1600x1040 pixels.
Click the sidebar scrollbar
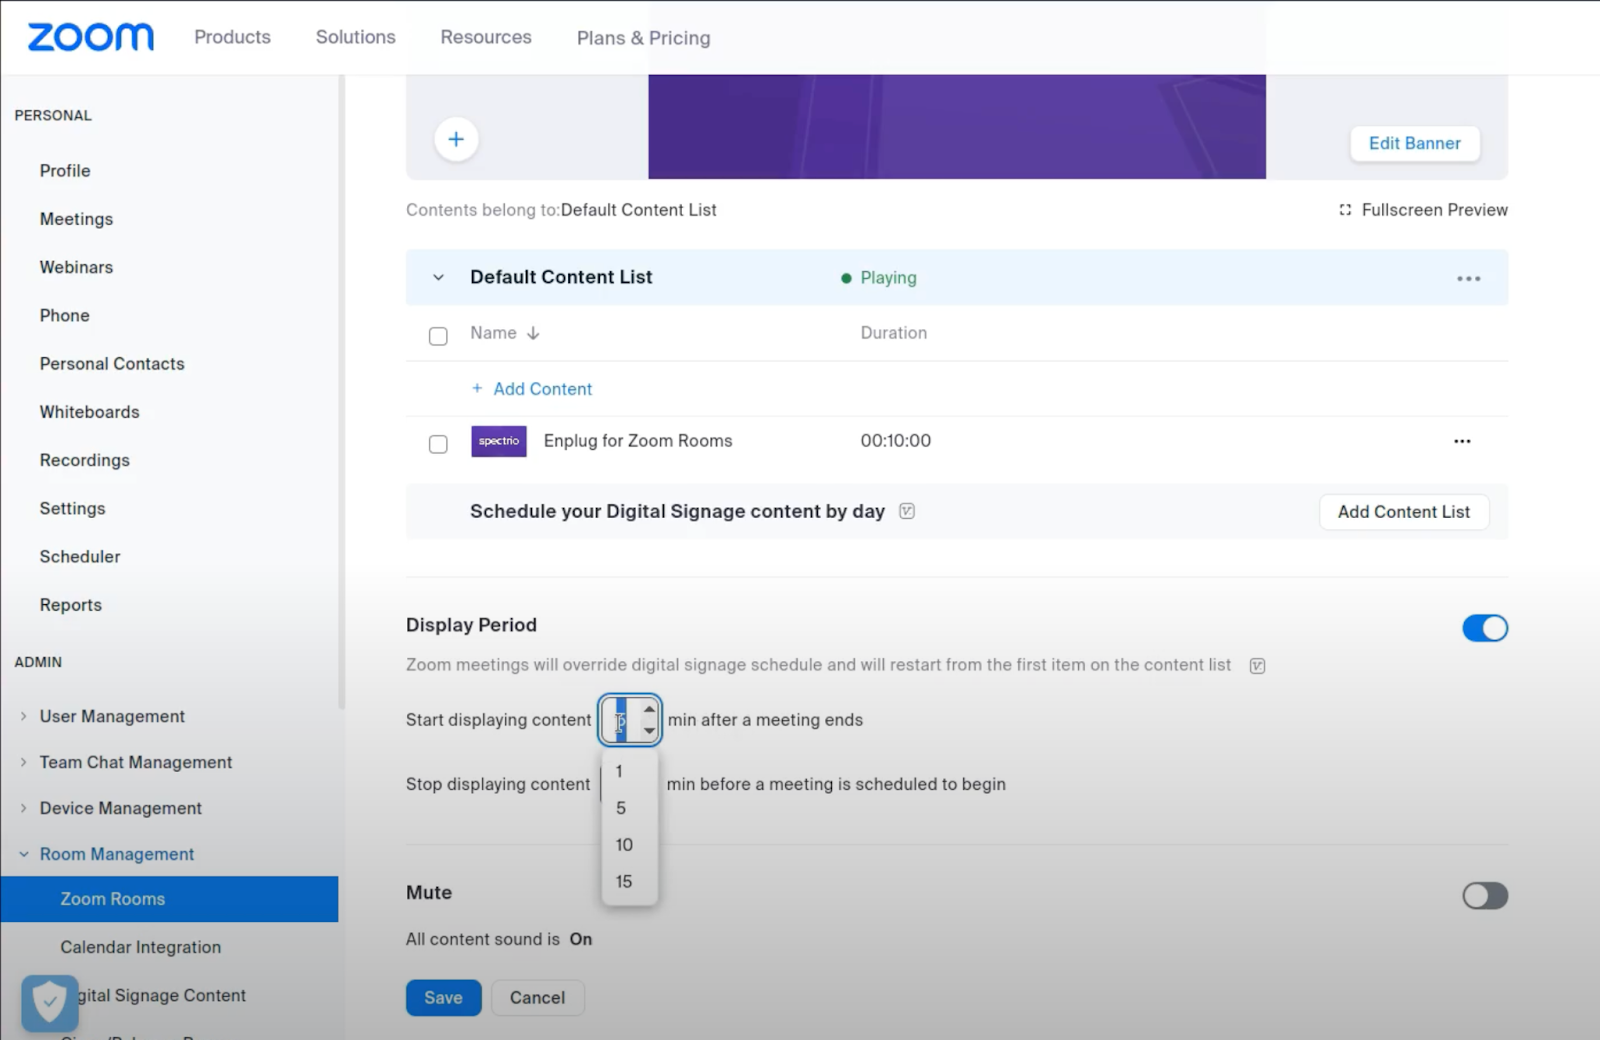coord(341,390)
